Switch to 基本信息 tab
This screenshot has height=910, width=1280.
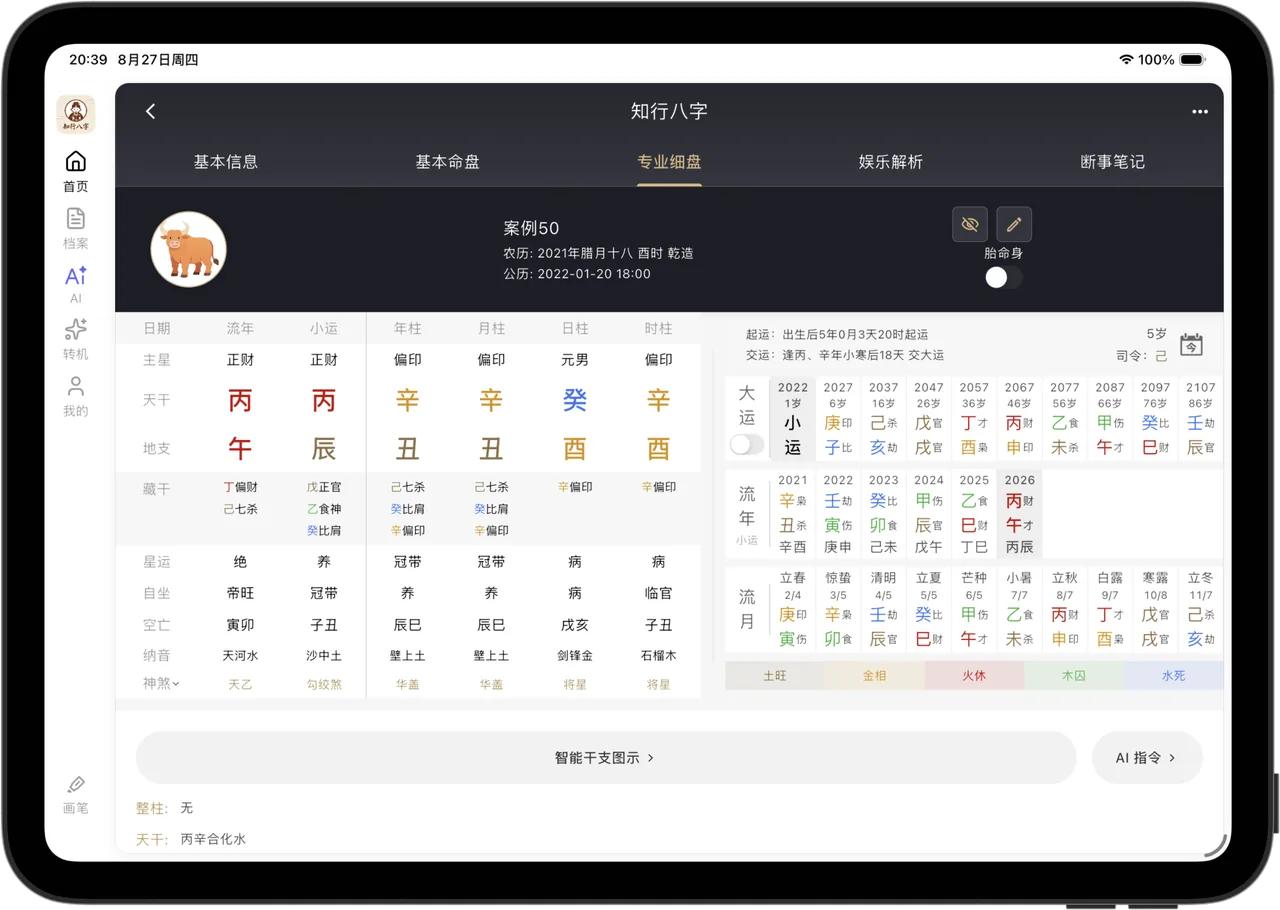[x=226, y=162]
